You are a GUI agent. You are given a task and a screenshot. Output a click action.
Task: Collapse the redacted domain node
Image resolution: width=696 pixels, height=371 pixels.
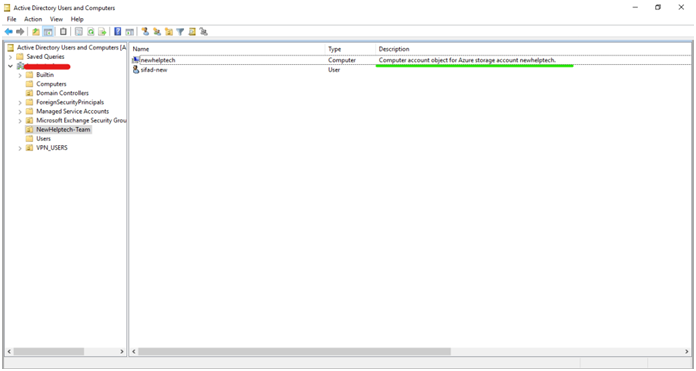(x=10, y=66)
